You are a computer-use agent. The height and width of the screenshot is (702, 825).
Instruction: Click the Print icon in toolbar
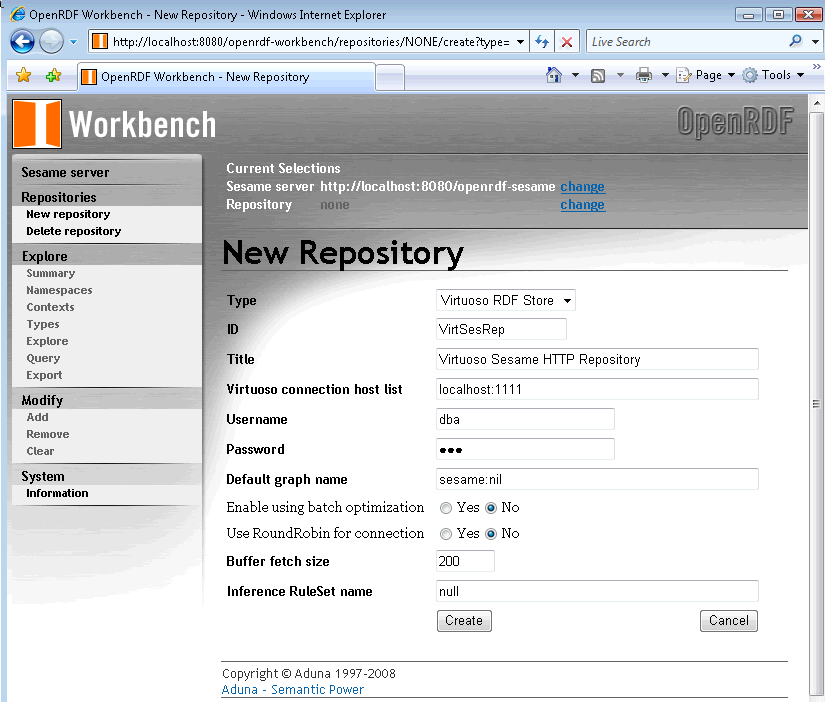coord(644,75)
